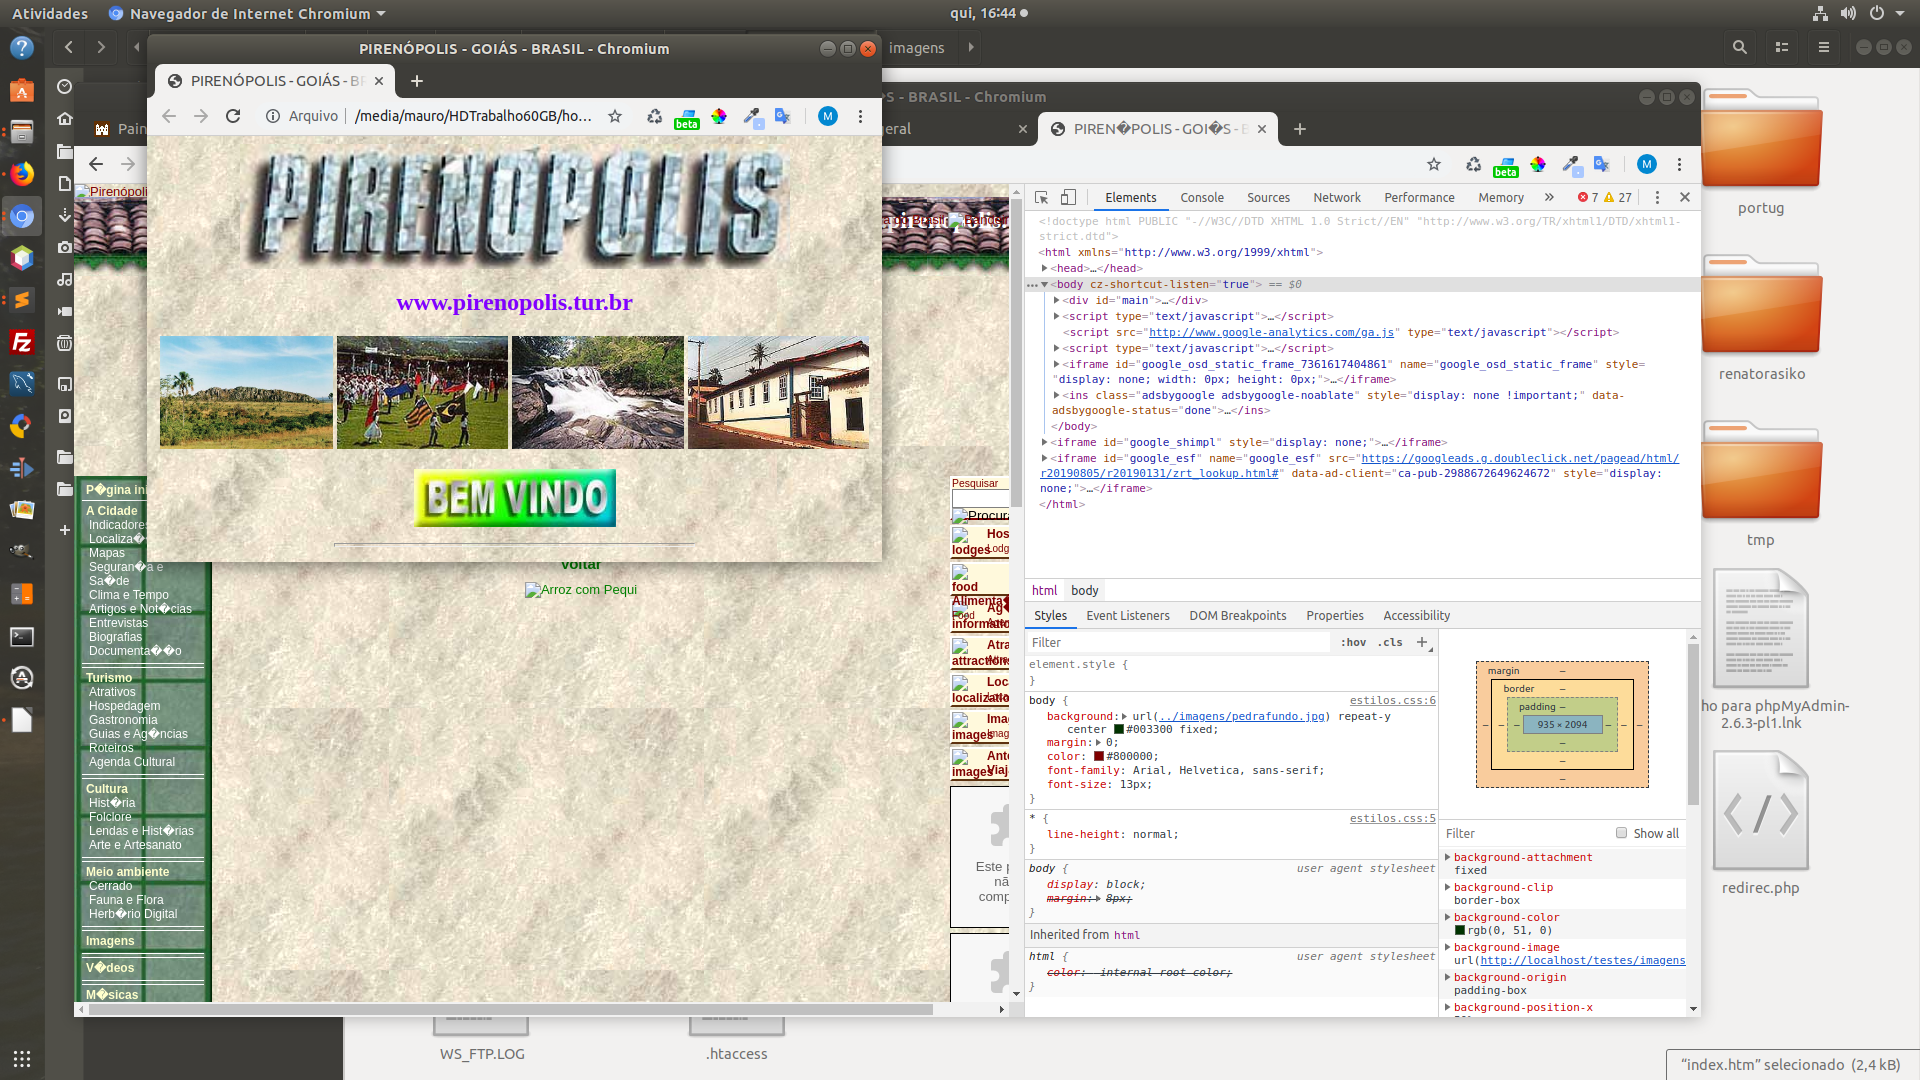Click the www.pirenopolis.tur.br link

click(x=514, y=302)
